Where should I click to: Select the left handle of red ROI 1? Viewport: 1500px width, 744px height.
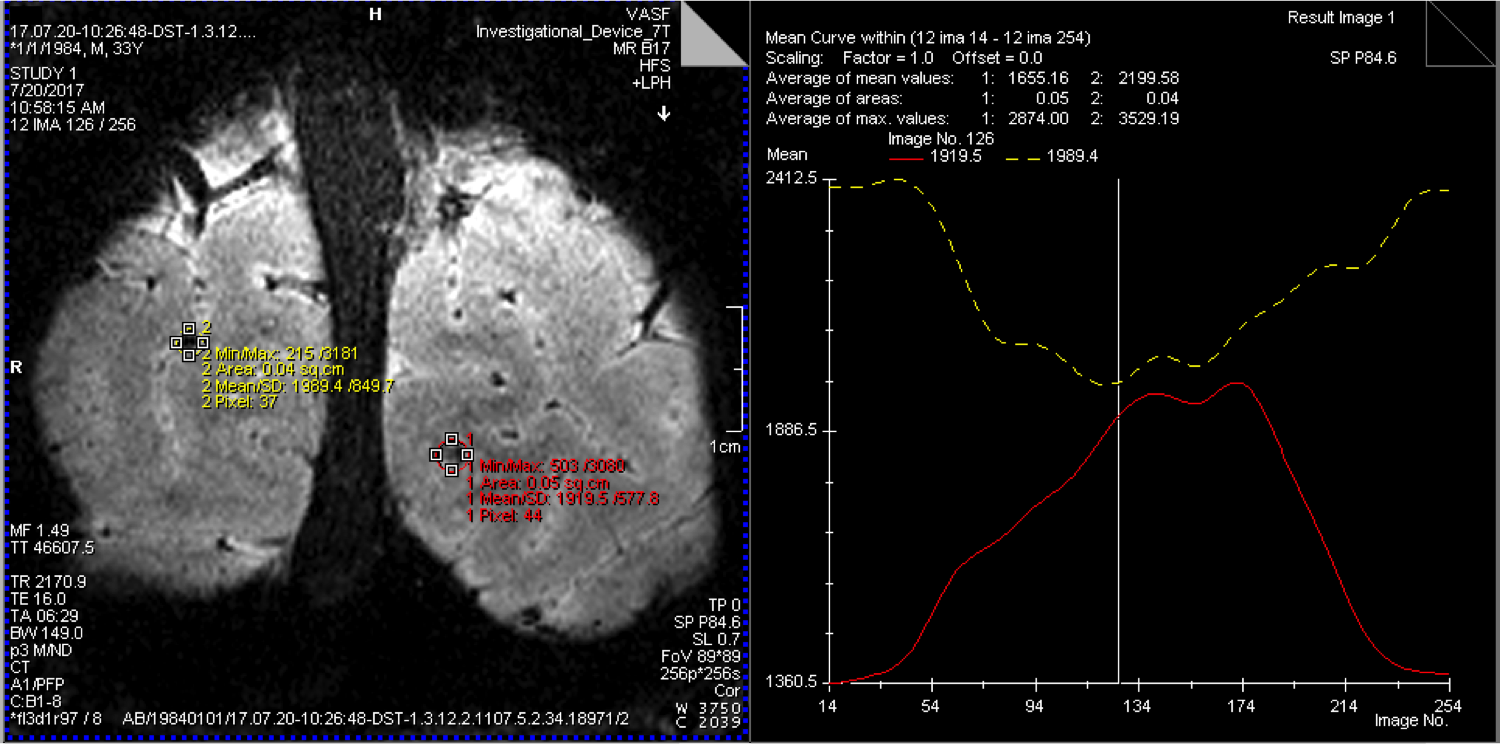pyautogui.click(x=436, y=454)
